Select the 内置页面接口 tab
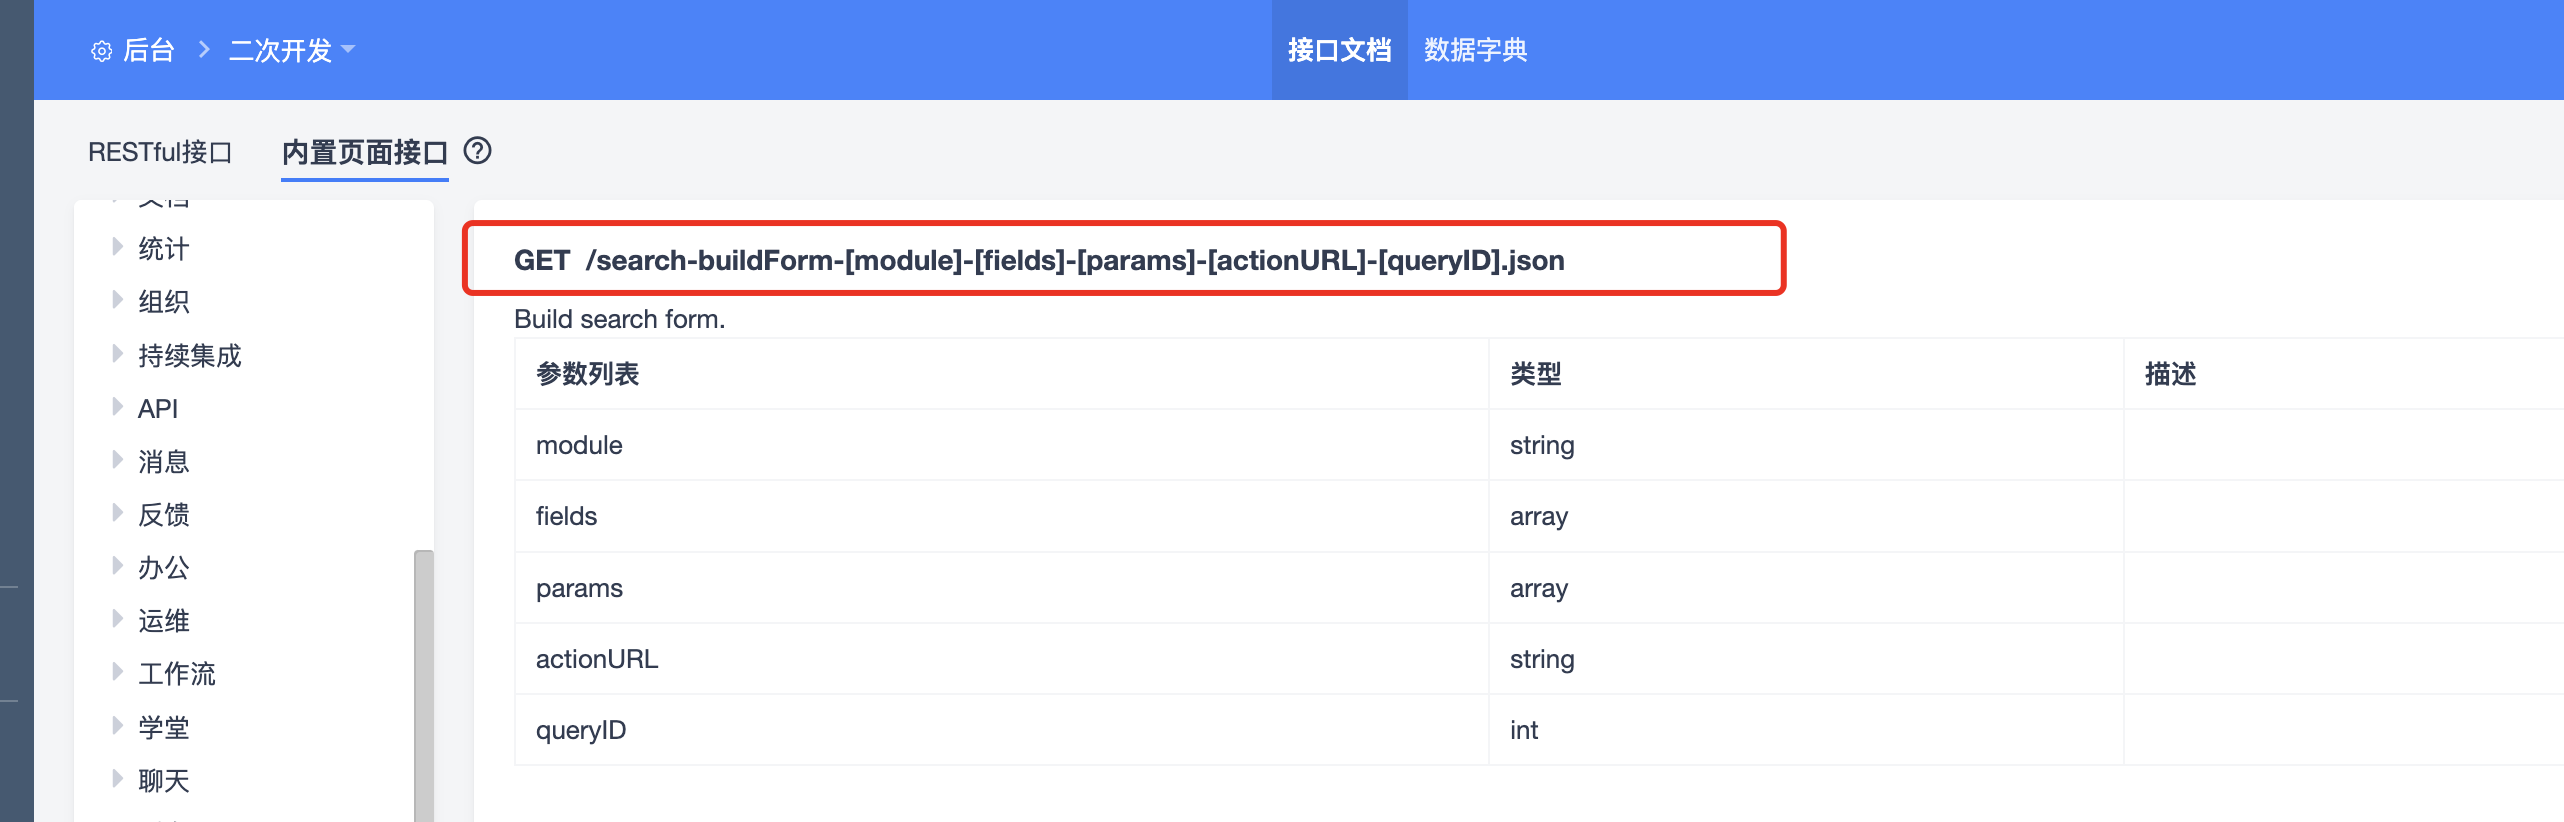The height and width of the screenshot is (822, 2564). [364, 152]
